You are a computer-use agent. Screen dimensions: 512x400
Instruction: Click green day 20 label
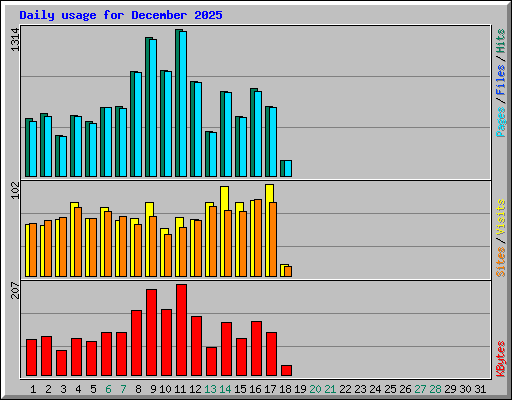315,389
